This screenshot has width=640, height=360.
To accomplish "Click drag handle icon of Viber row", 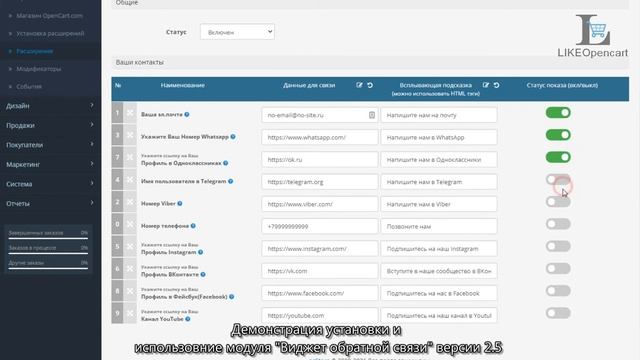I will tap(130, 202).
